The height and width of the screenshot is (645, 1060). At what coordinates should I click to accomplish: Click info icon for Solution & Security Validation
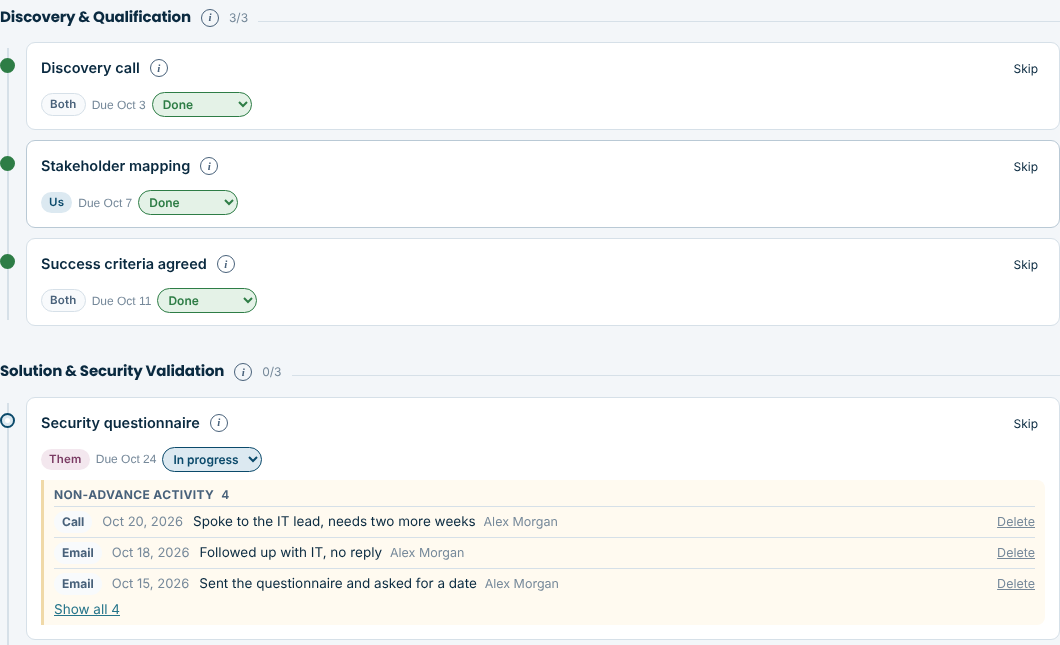click(x=243, y=372)
